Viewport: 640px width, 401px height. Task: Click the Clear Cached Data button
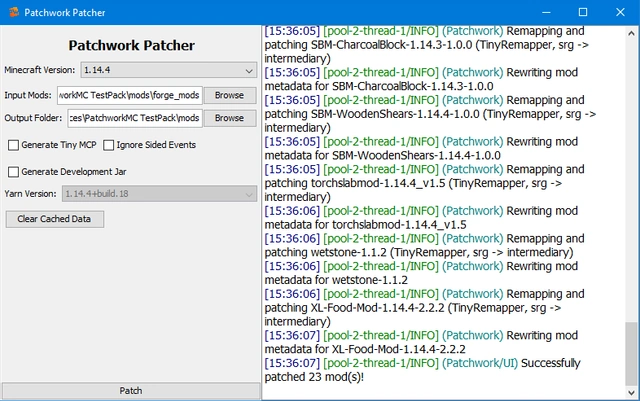click(55, 219)
